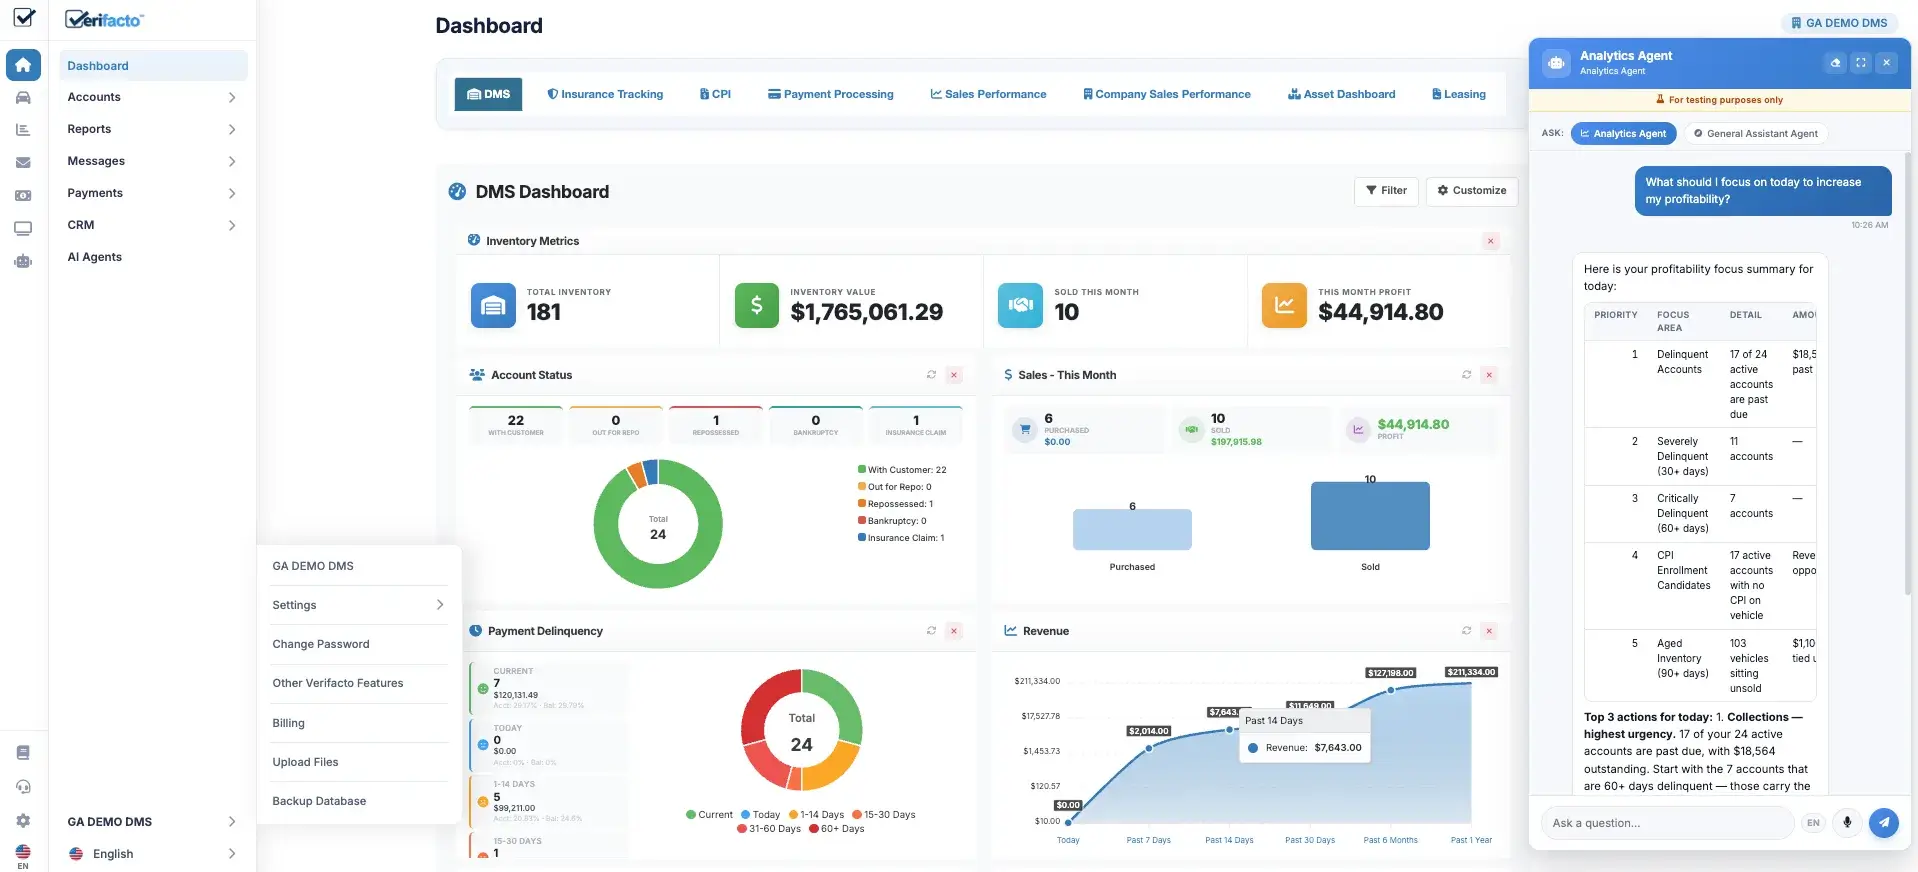Screen dimensions: 1918x872
Task: Open the GA DEMO DMS top-right dropdown
Action: tap(1838, 23)
